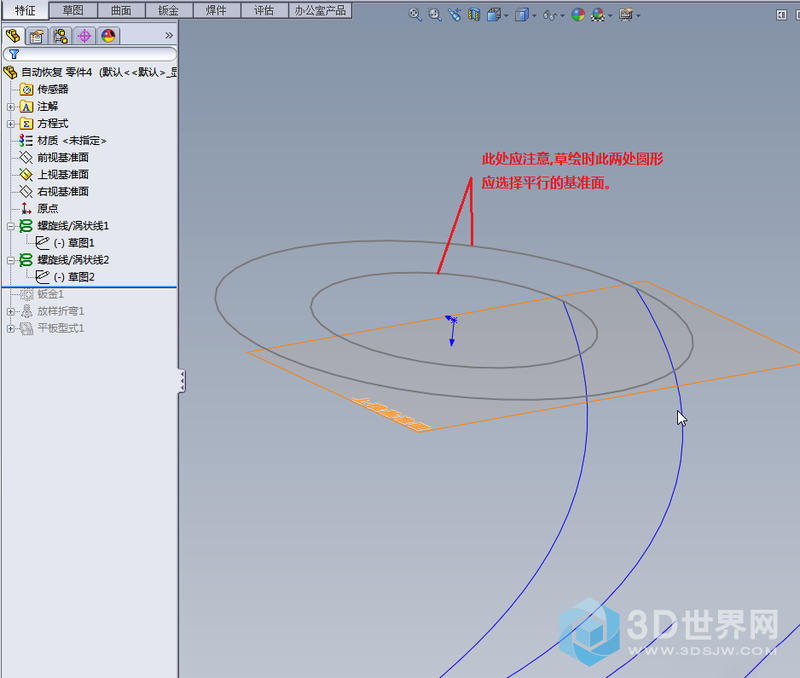Viewport: 800px width, 678px height.
Task: Open the PropertyManager tab icon
Action: [36, 36]
